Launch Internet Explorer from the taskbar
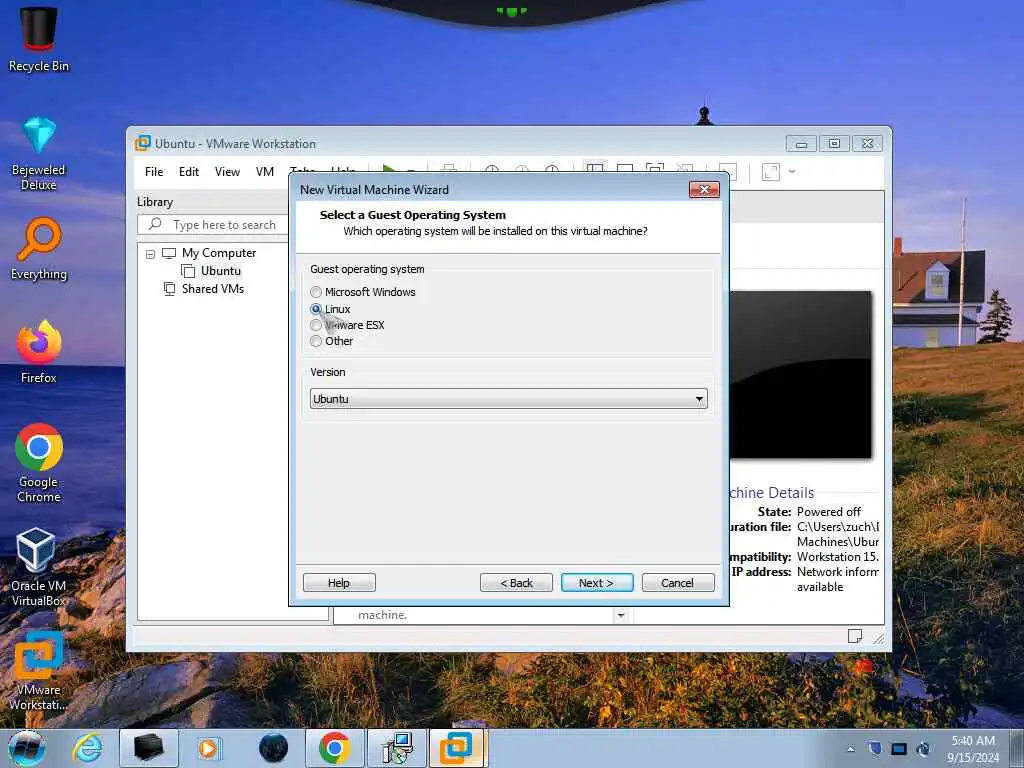Viewport: 1024px width, 768px height. 87,748
